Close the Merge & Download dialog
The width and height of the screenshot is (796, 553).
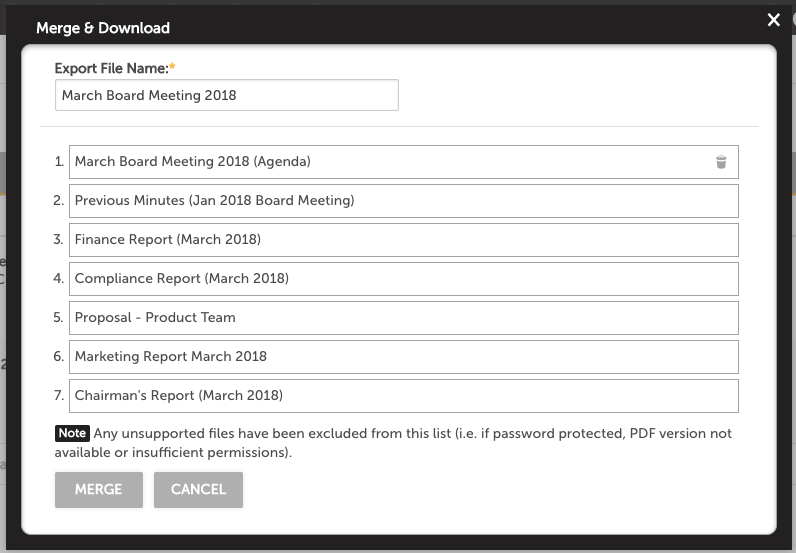point(773,20)
